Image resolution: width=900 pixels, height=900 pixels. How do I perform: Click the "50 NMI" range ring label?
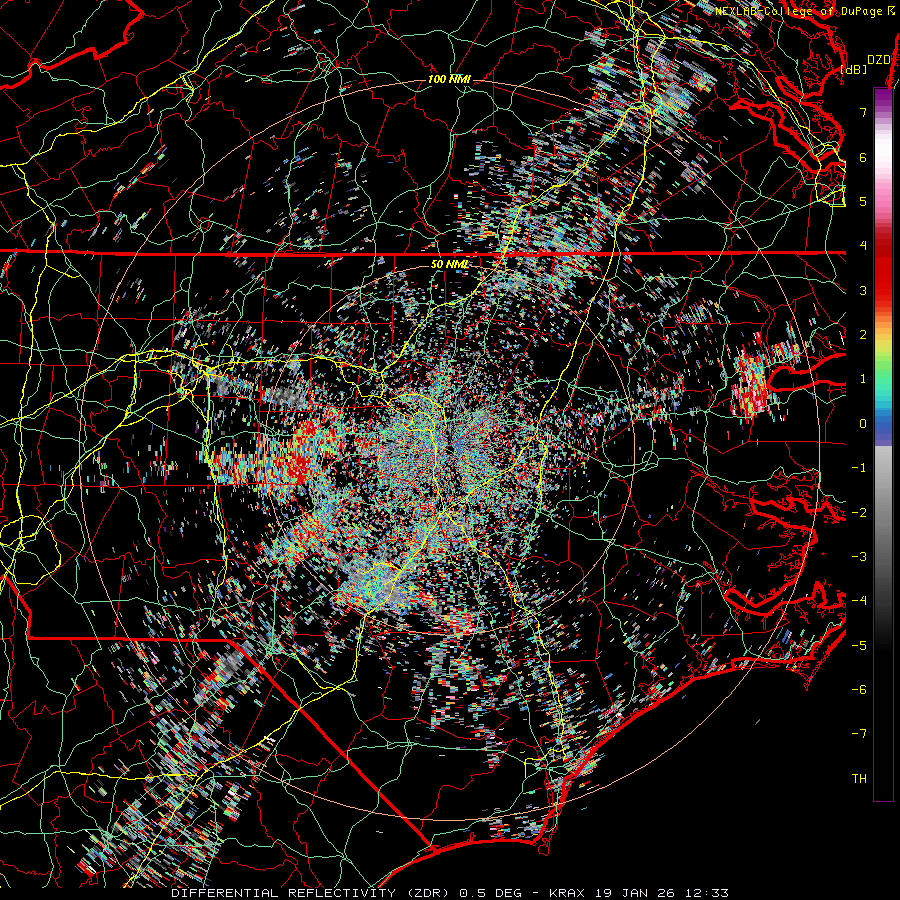click(x=449, y=264)
